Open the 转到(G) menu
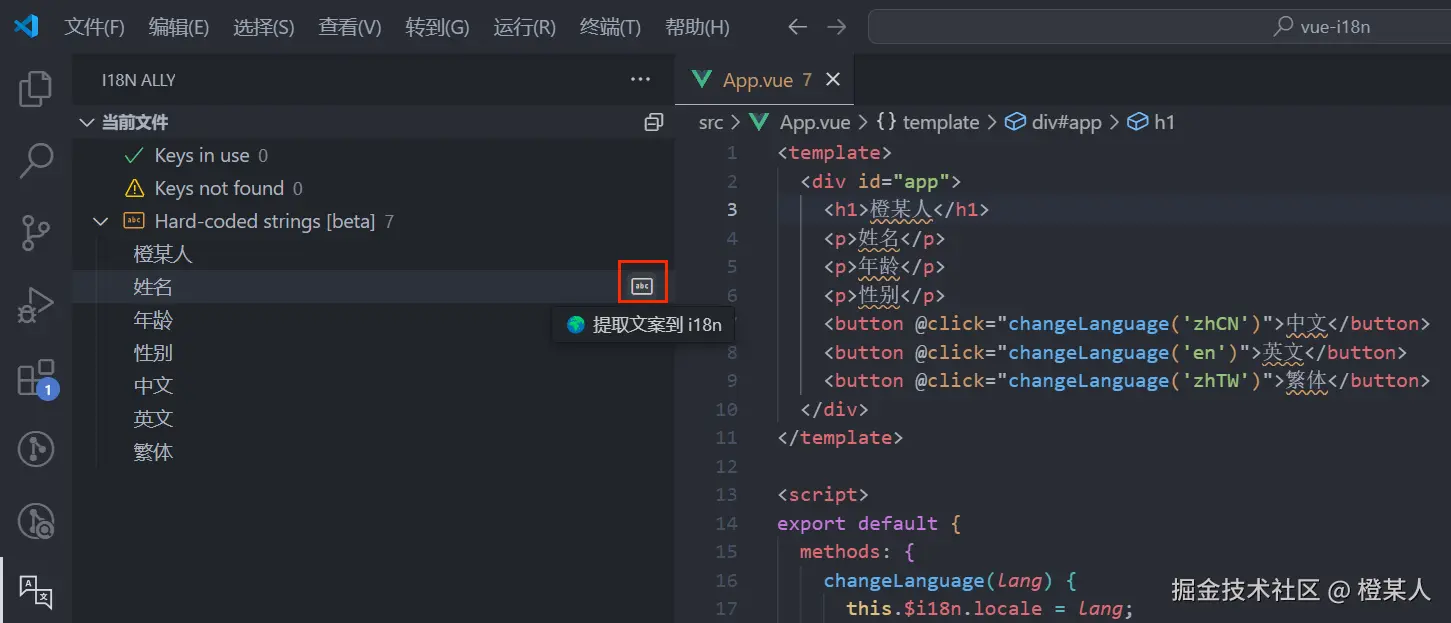Viewport: 1451px width, 623px height. point(437,27)
